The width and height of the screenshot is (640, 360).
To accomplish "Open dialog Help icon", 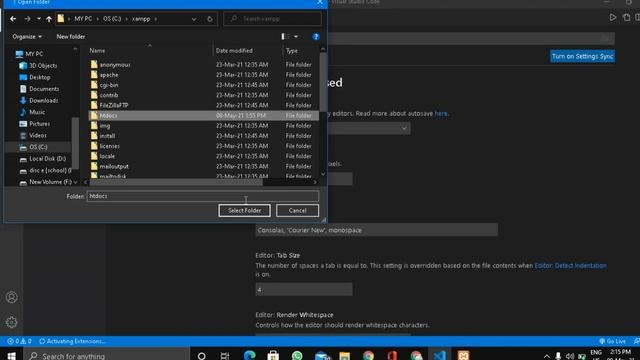I will pyautogui.click(x=316, y=36).
